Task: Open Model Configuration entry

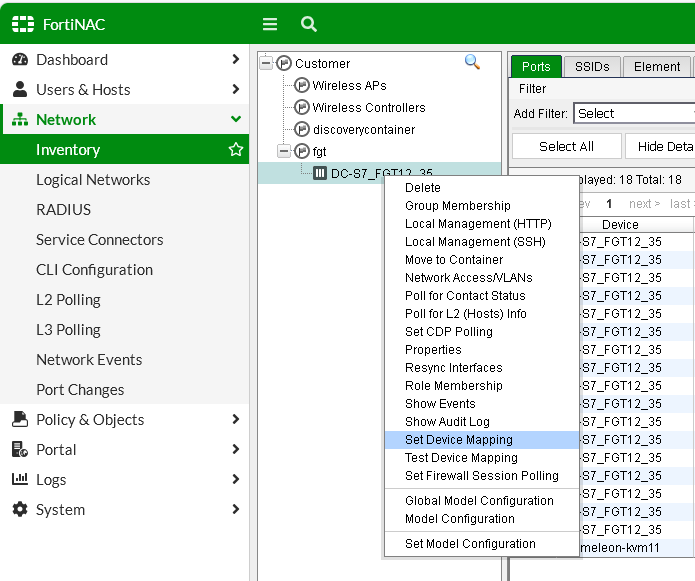Action: [482, 519]
